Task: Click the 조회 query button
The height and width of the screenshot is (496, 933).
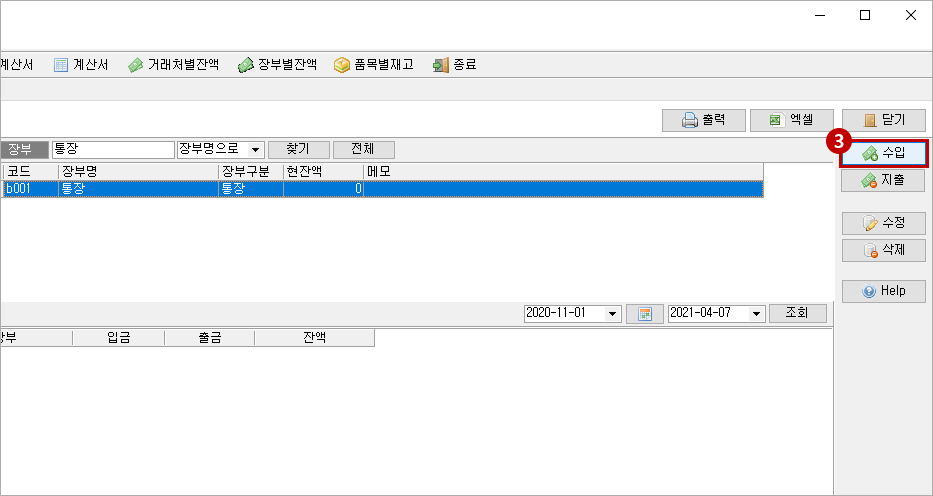Action: coord(797,313)
